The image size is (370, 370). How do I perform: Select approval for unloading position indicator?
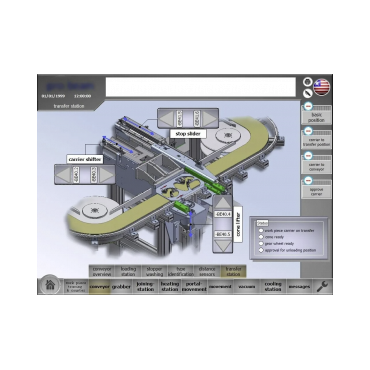pos(261,250)
